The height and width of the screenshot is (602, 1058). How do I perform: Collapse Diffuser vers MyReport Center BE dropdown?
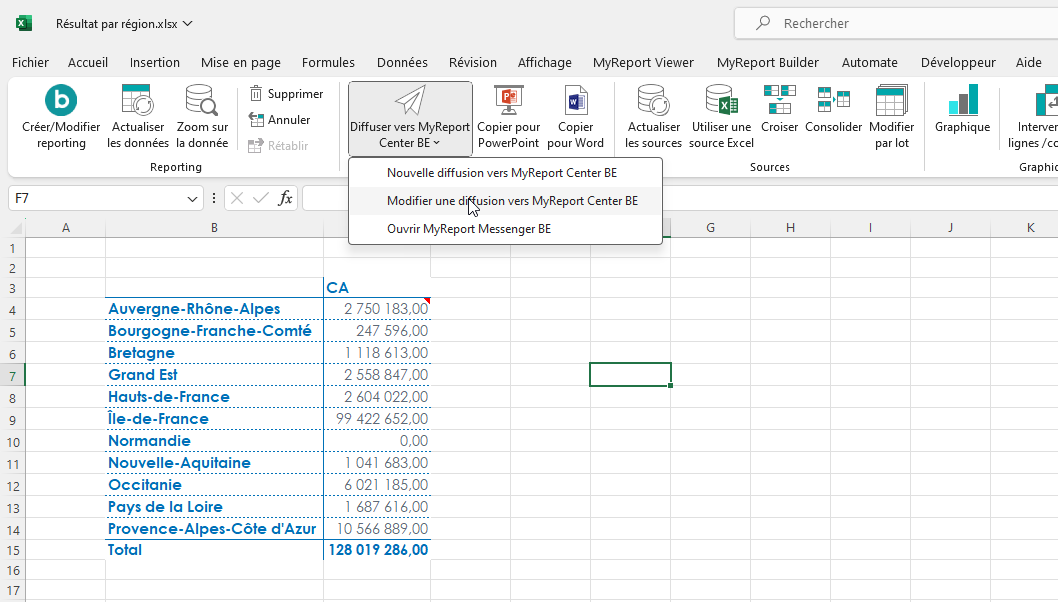410,118
